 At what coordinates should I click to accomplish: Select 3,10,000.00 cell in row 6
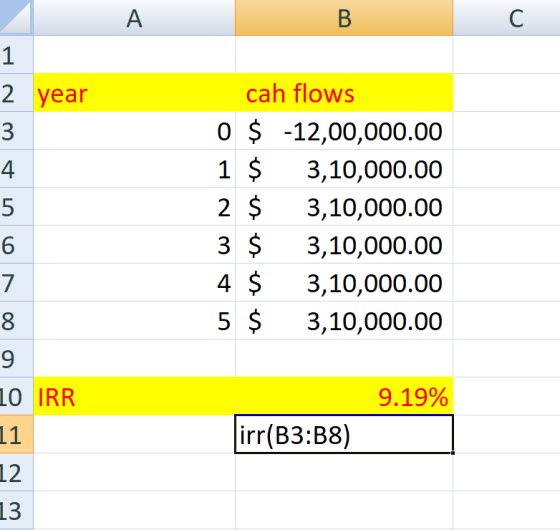(344, 245)
